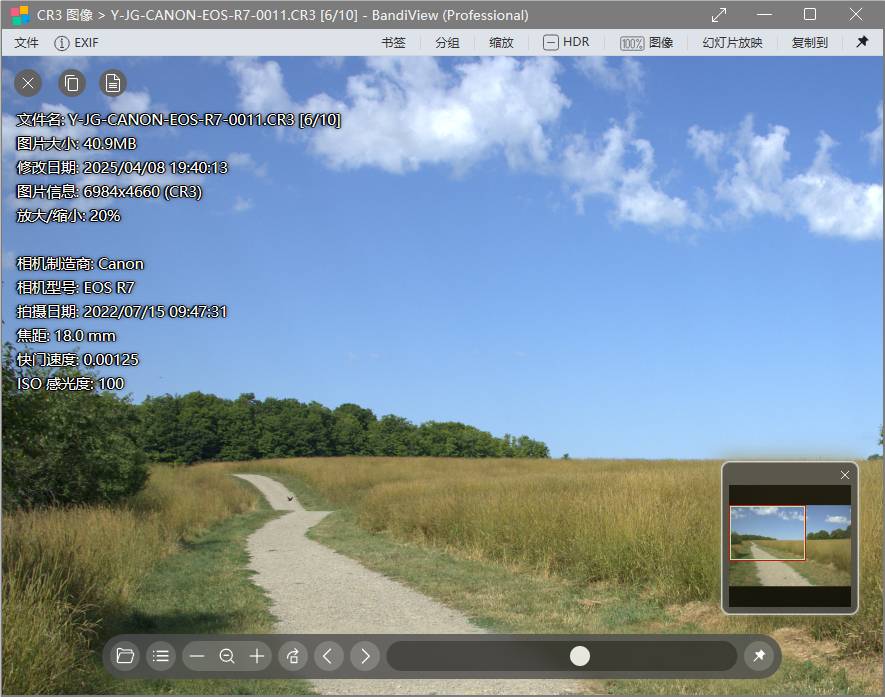The height and width of the screenshot is (697, 885).
Task: Open EXIF details document icon
Action: pos(113,84)
